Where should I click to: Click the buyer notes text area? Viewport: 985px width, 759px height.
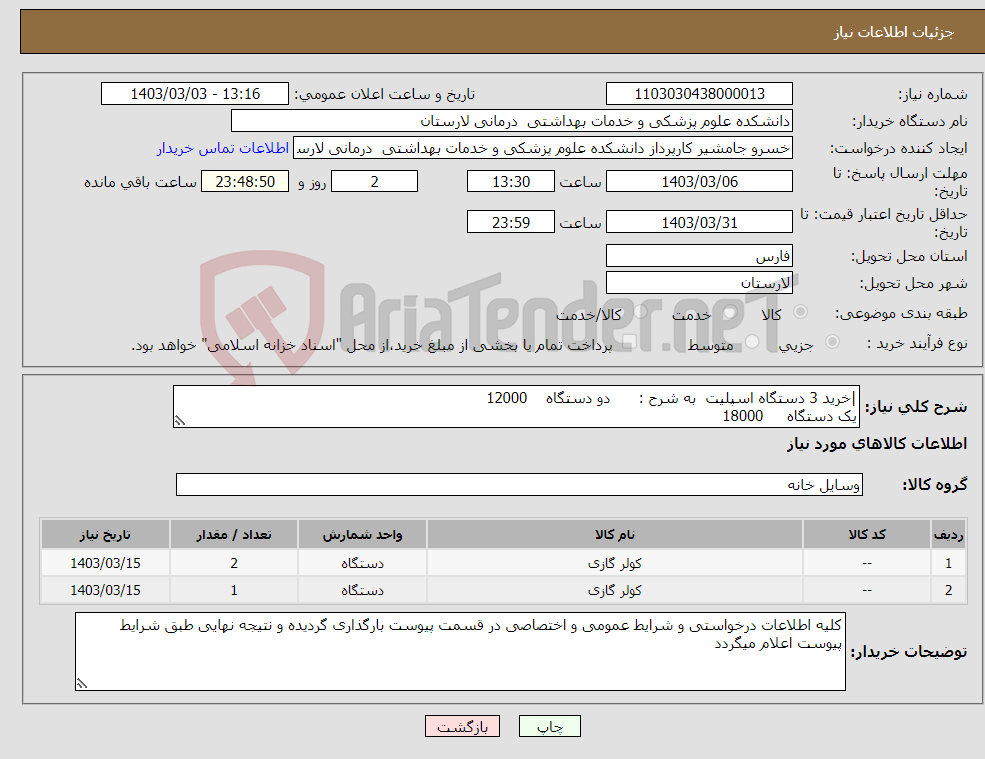pos(460,652)
